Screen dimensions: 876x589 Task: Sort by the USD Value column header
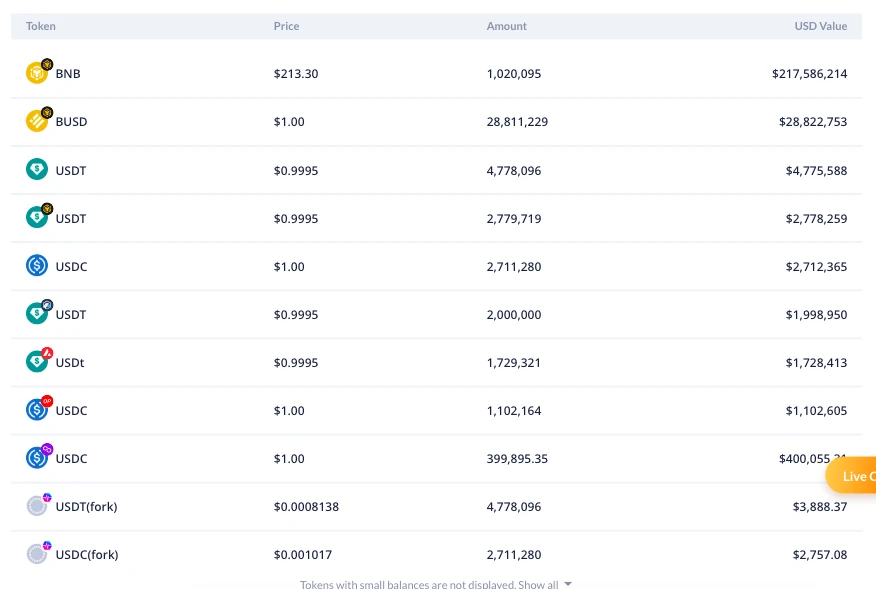coord(821,26)
